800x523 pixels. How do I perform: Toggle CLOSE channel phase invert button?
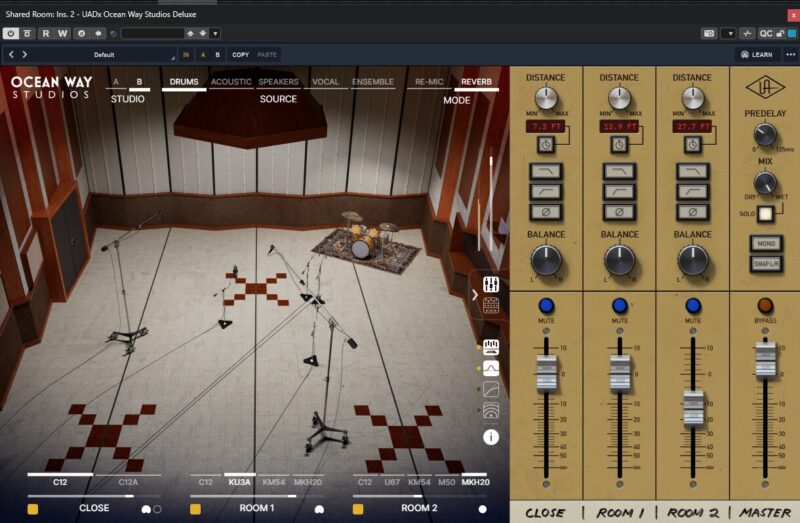[x=546, y=212]
